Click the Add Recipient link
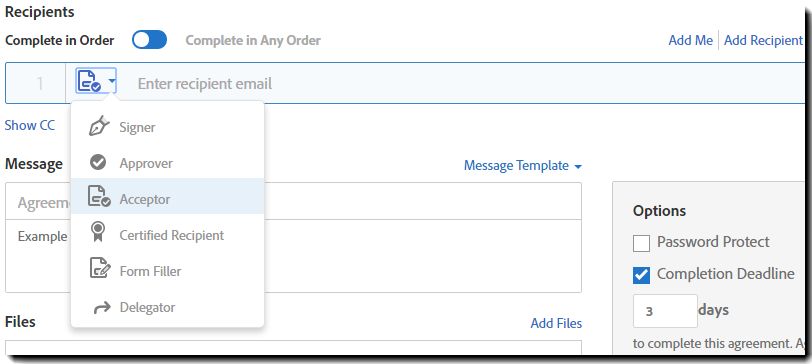This screenshot has width=812, height=364. (763, 40)
